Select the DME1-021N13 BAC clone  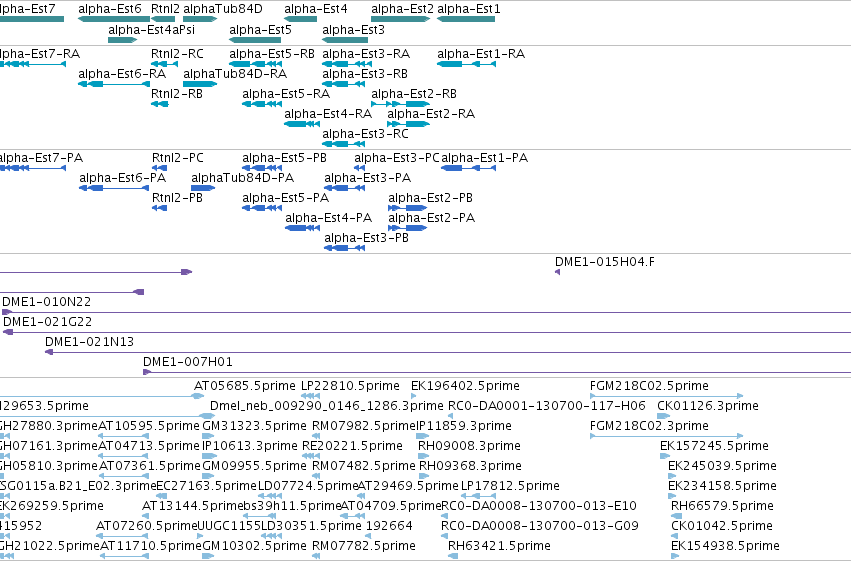[x=448, y=353]
